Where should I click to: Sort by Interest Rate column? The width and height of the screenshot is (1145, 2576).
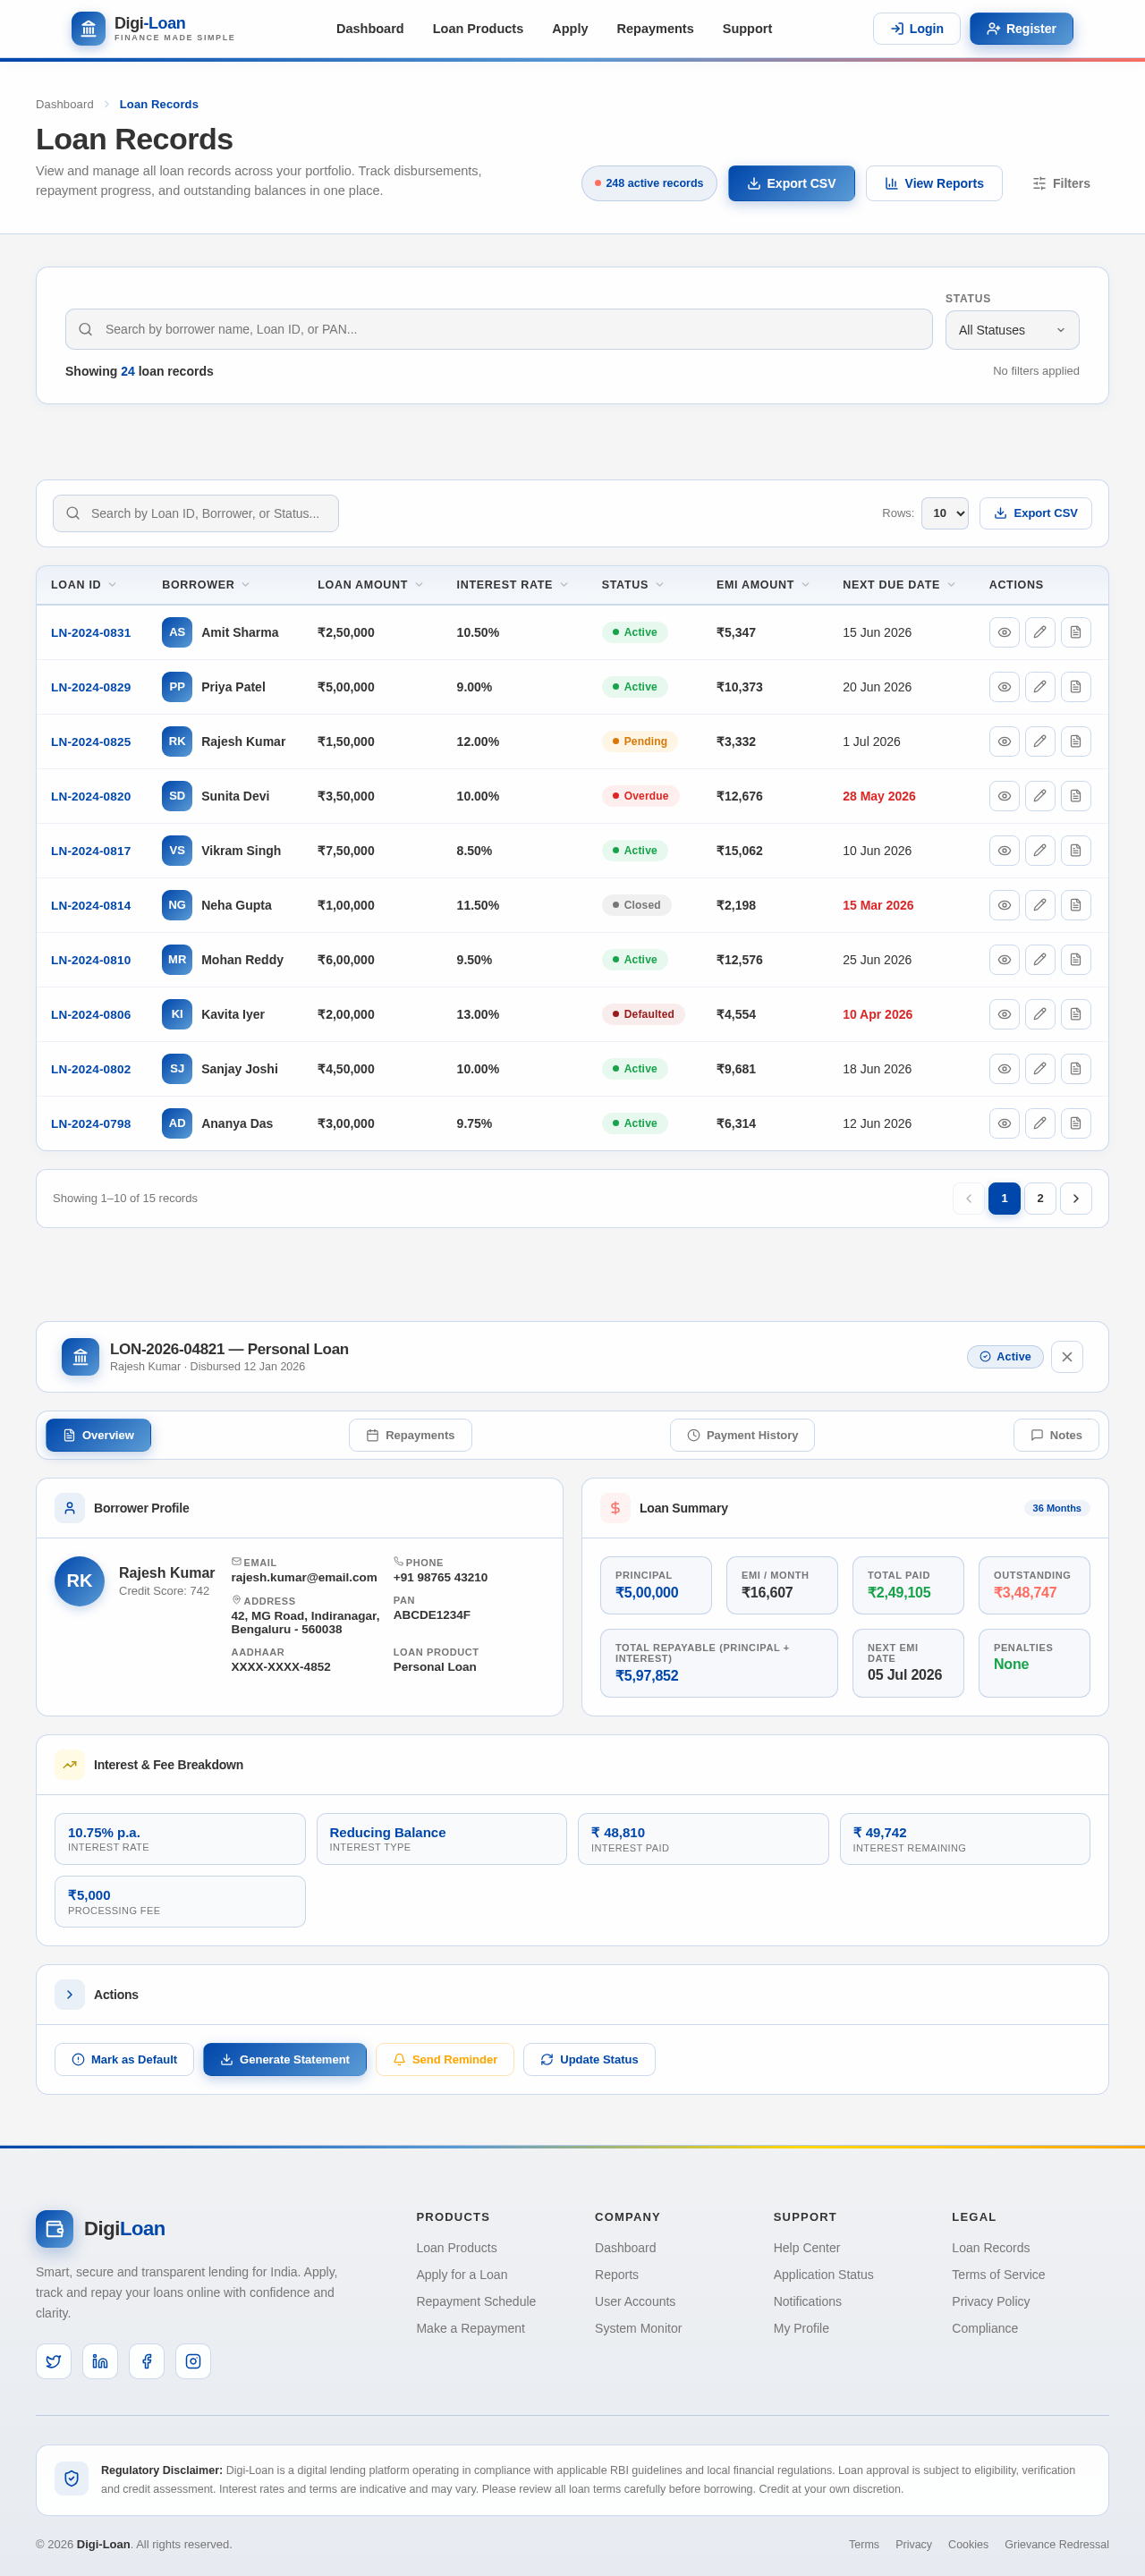[512, 585]
